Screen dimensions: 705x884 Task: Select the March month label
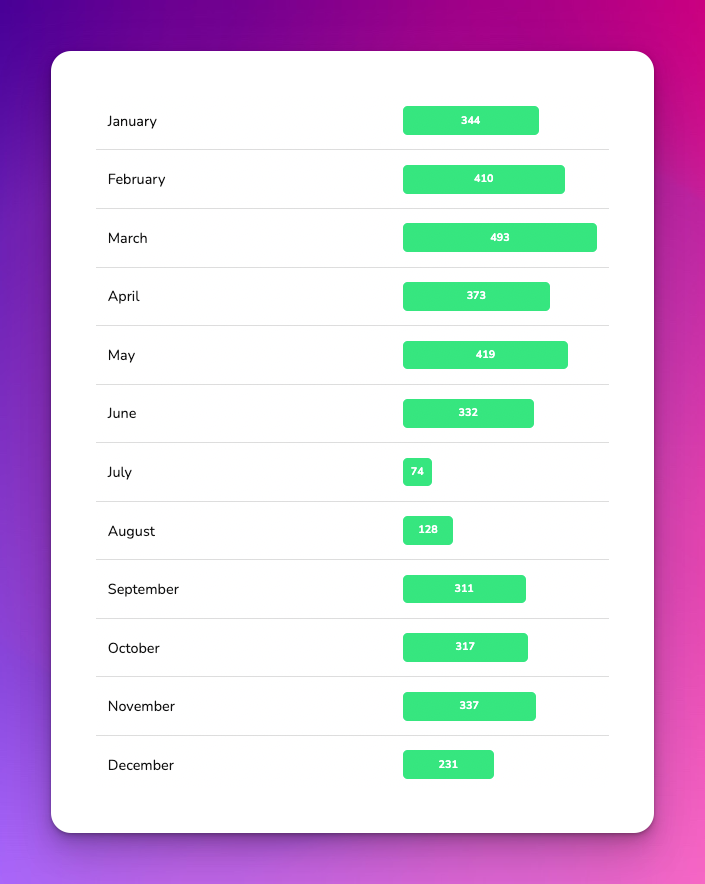(x=127, y=238)
